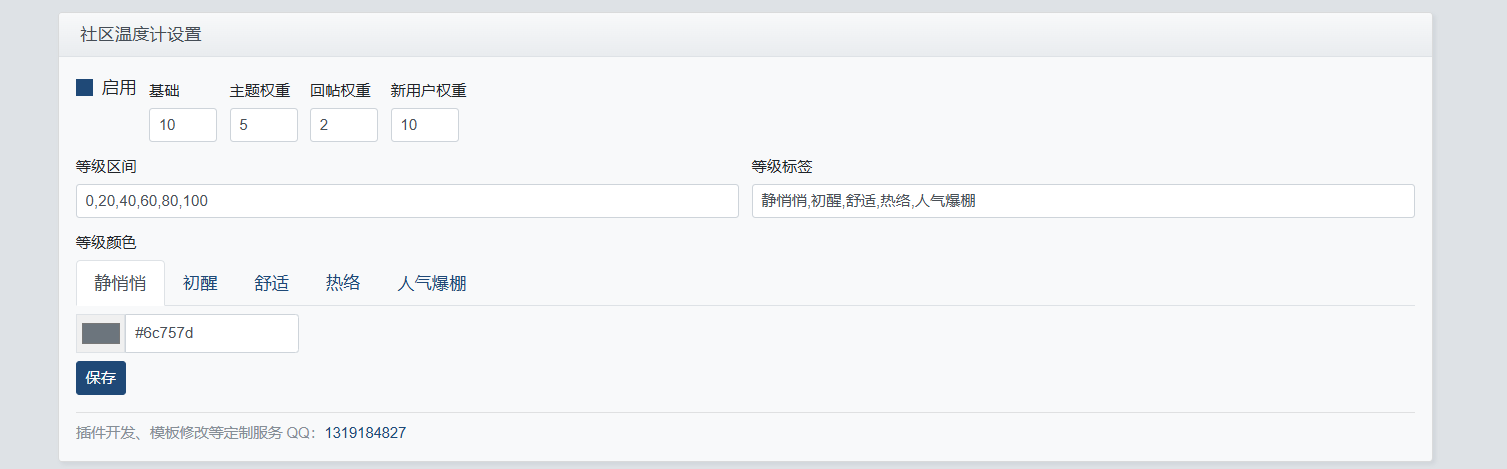The image size is (1507, 469).
Task: Click the 社区温度计设置 panel header
Action: click(141, 35)
